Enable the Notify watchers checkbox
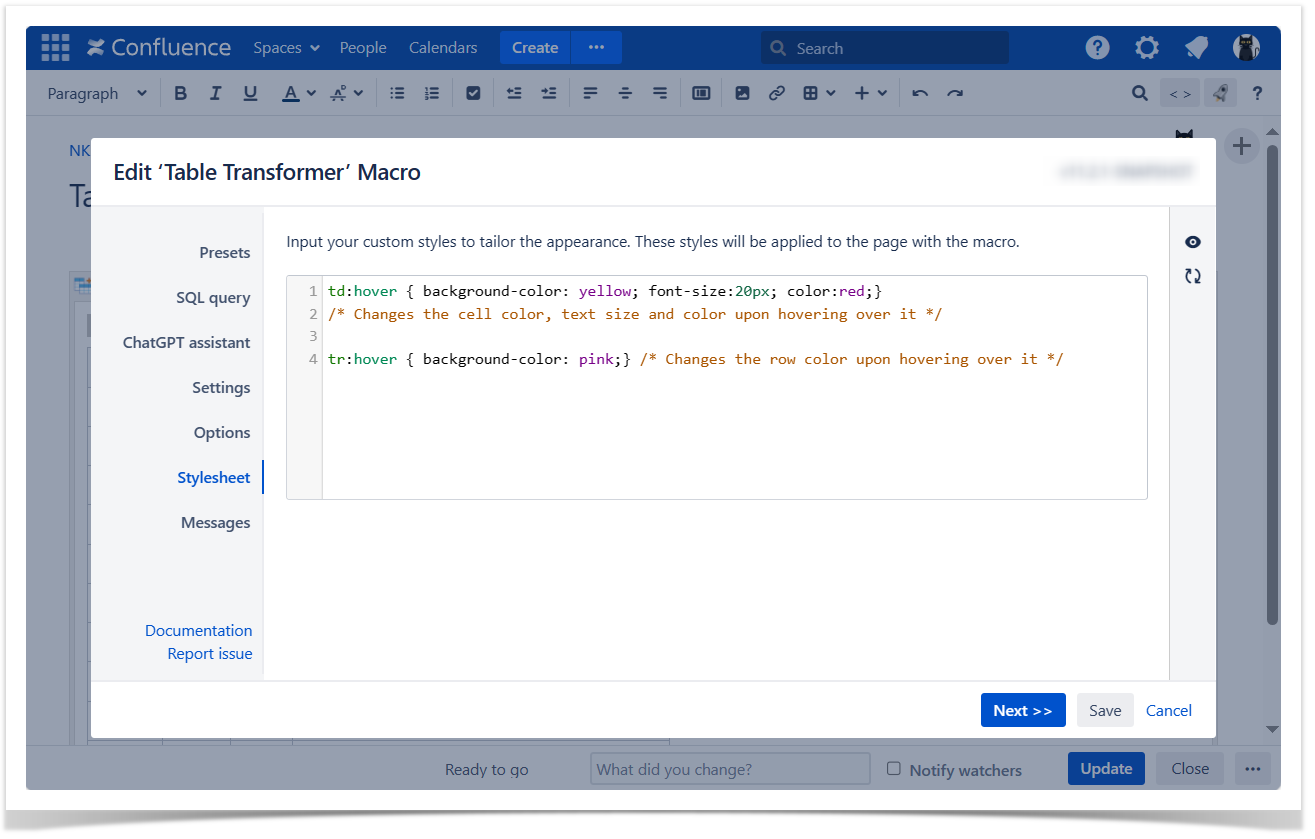Image resolution: width=1315 pixels, height=839 pixels. pos(894,769)
